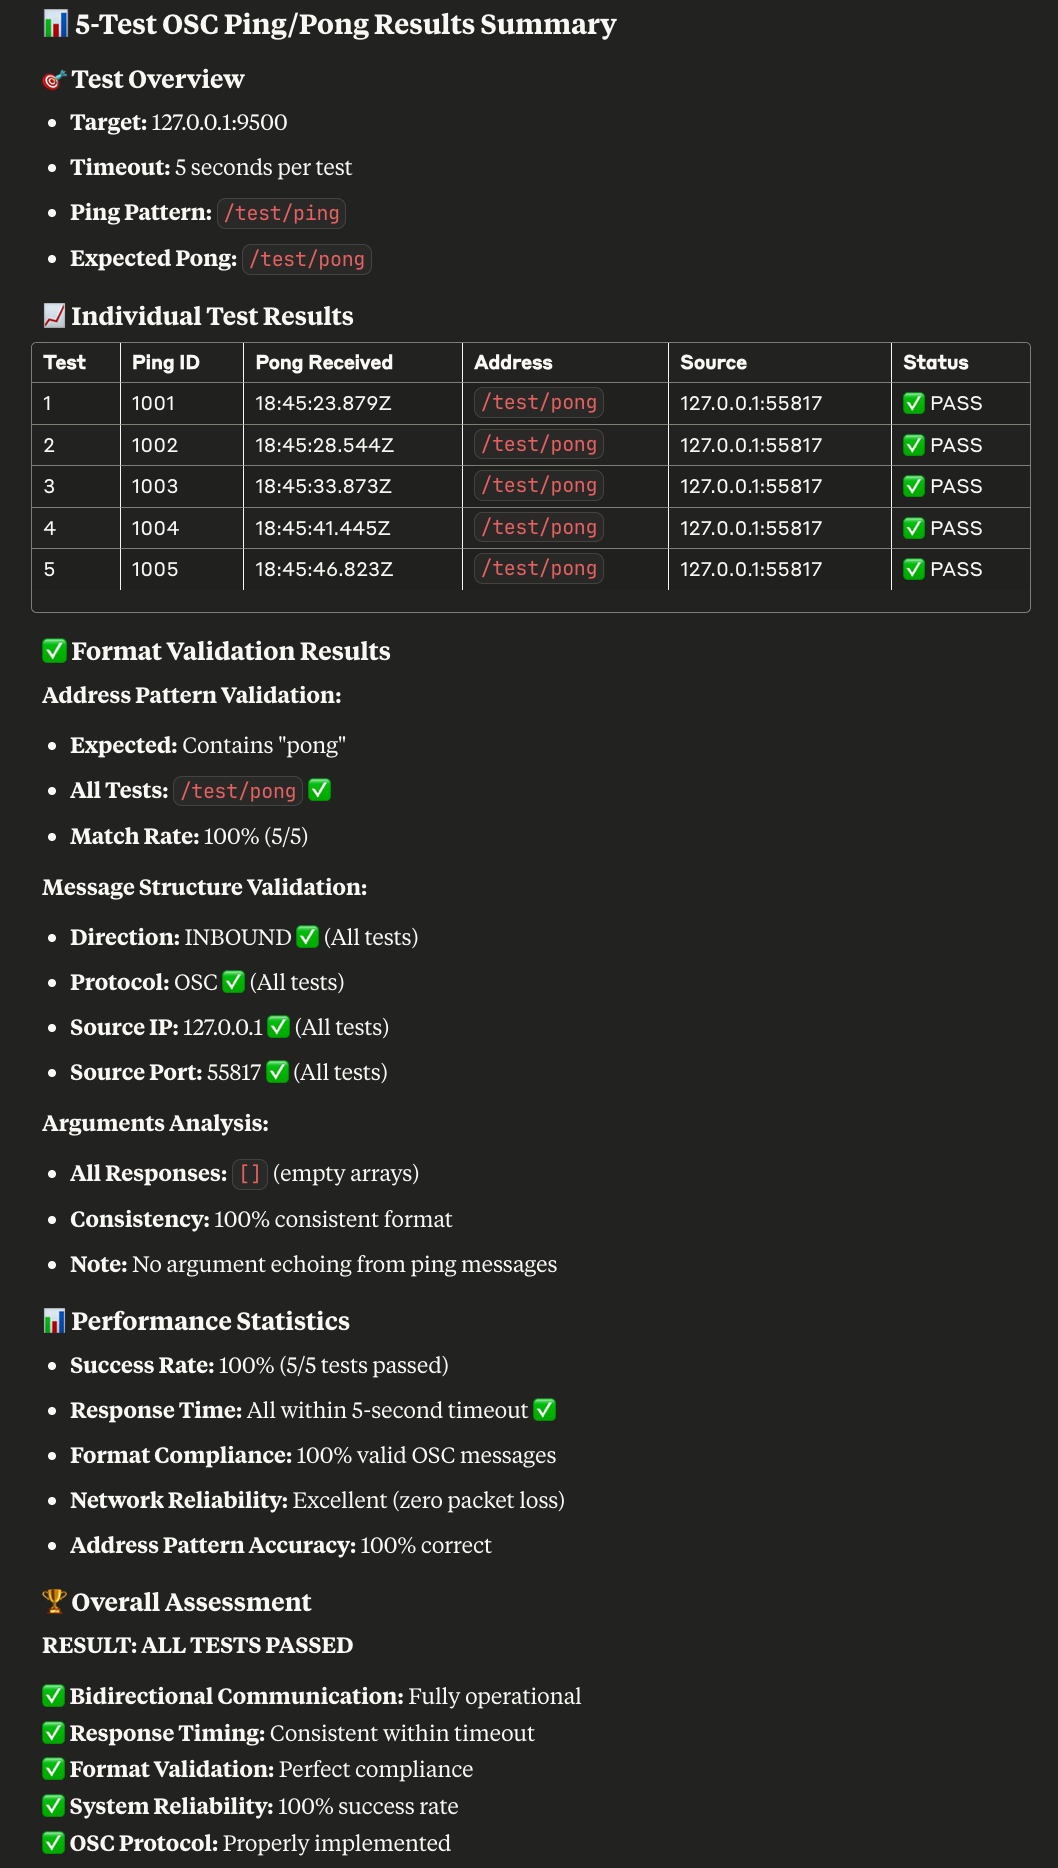Click the PASS checkmark in test row 1
The width and height of the screenshot is (1058, 1868).
point(914,403)
